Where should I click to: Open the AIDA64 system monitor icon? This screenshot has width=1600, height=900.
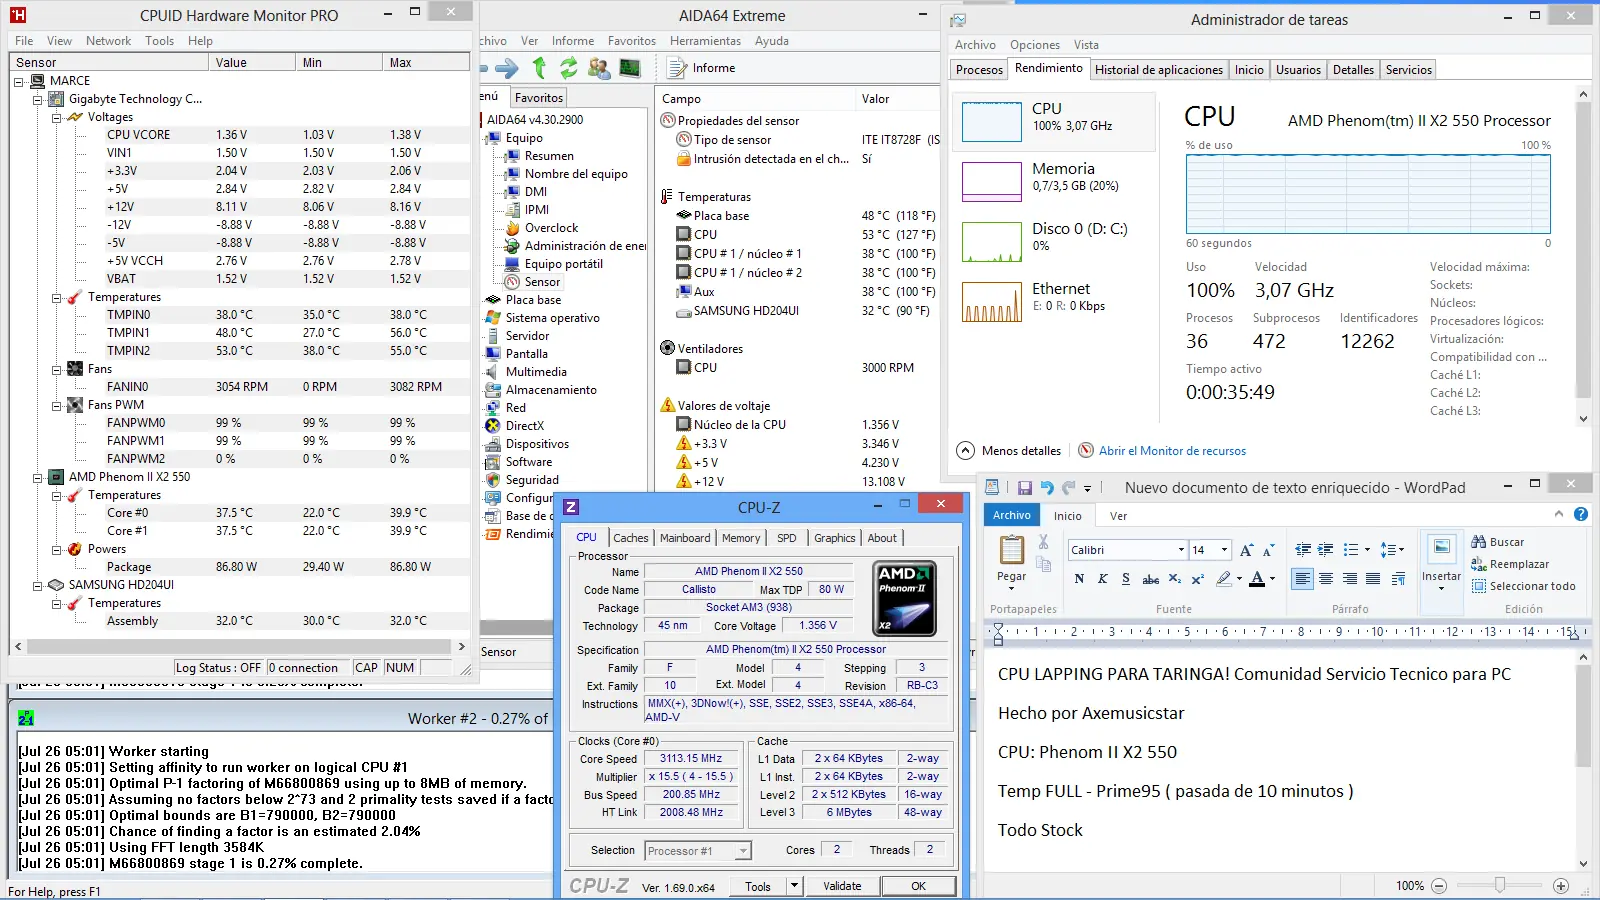pos(630,68)
